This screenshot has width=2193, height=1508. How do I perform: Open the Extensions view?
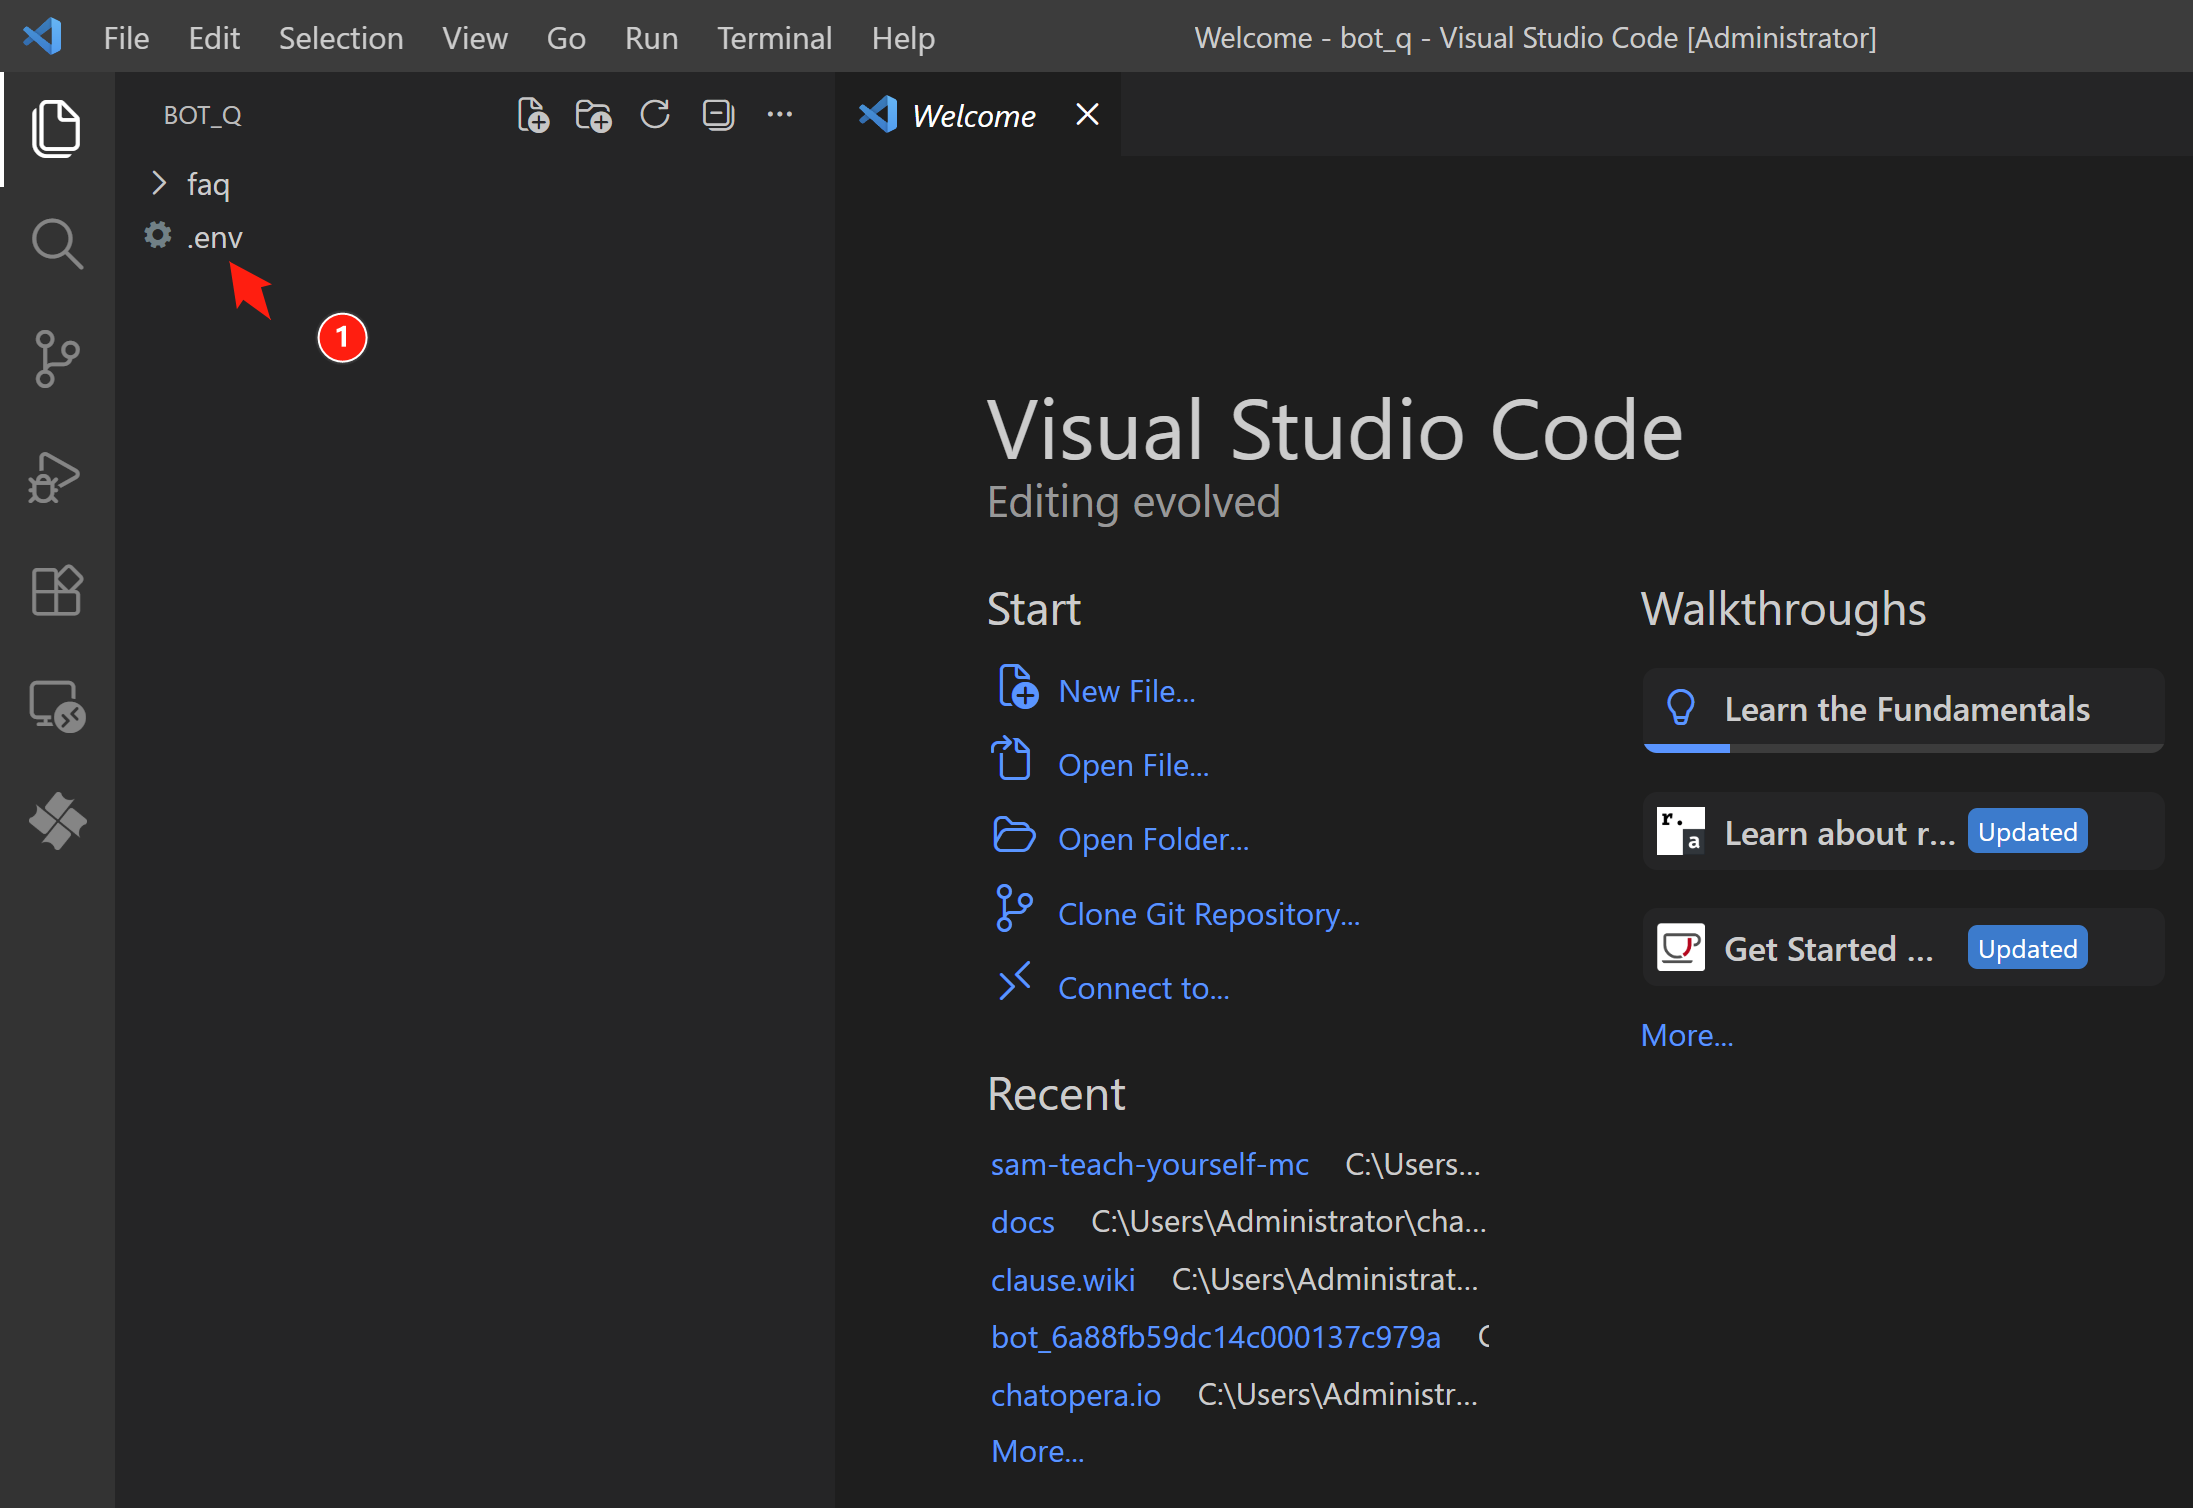coord(56,590)
